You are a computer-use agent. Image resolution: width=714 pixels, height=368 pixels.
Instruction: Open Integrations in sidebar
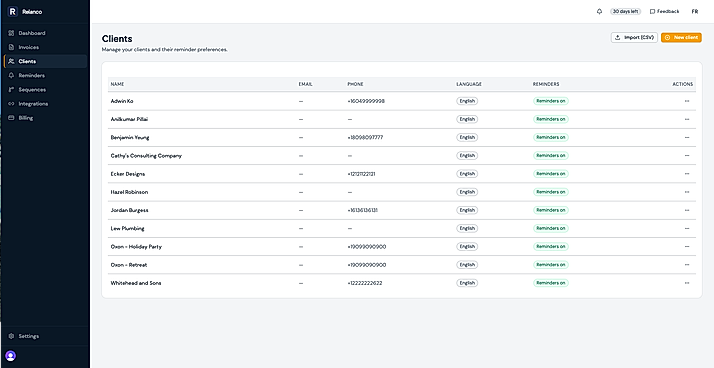pos(45,104)
